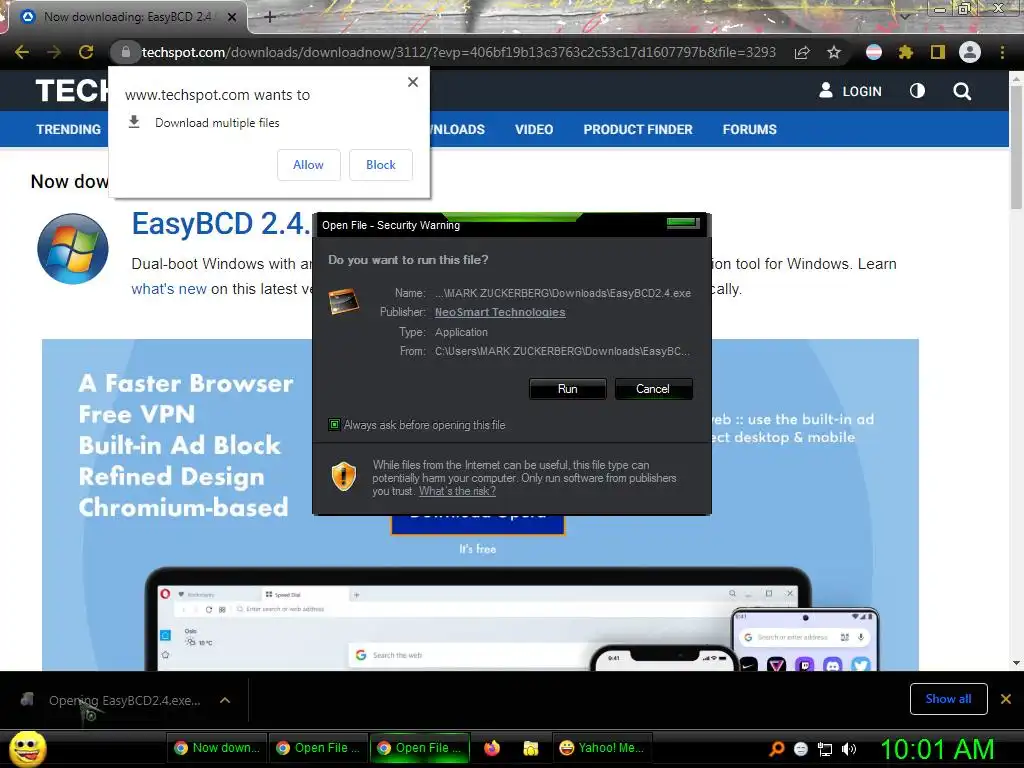The image size is (1024, 768).
Task: Click the TechSpot search magnifier icon
Action: [961, 91]
